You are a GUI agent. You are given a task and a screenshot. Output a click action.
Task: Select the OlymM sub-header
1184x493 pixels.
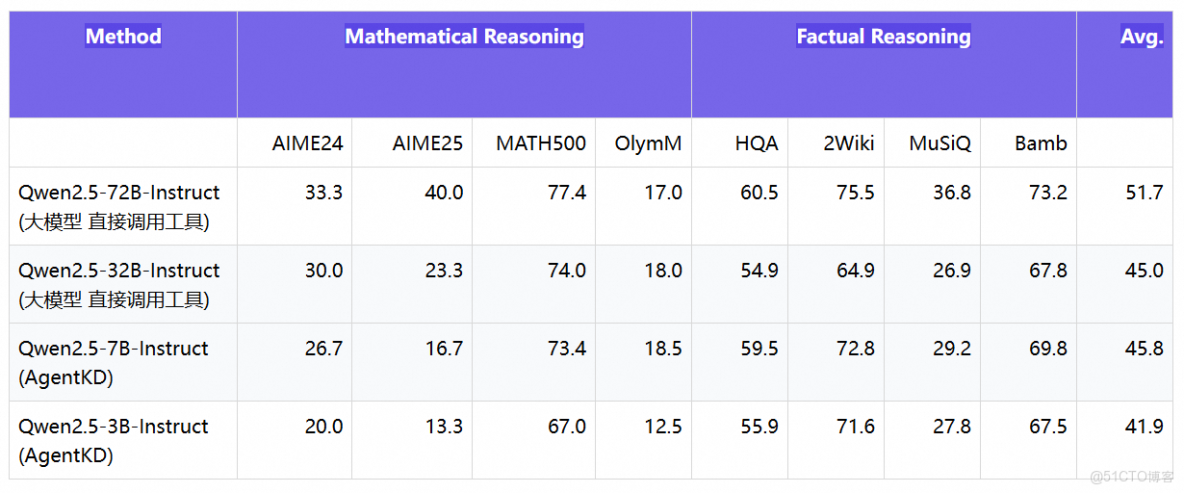click(x=648, y=143)
